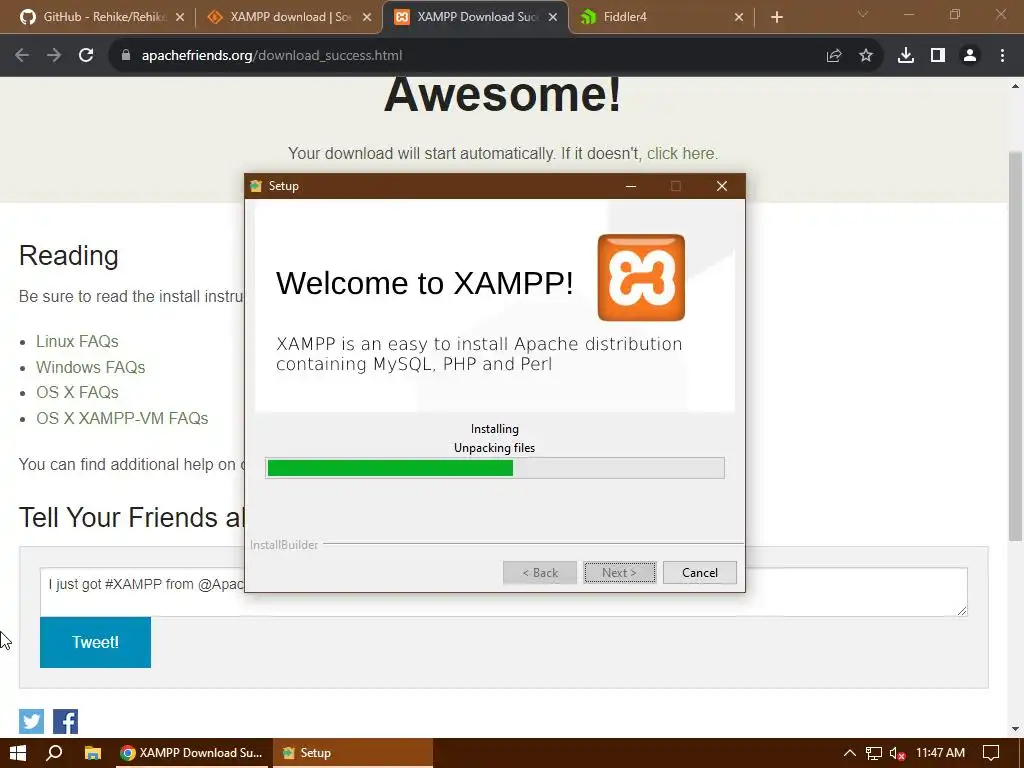Click the Chrome forward arrow

(x=54, y=56)
